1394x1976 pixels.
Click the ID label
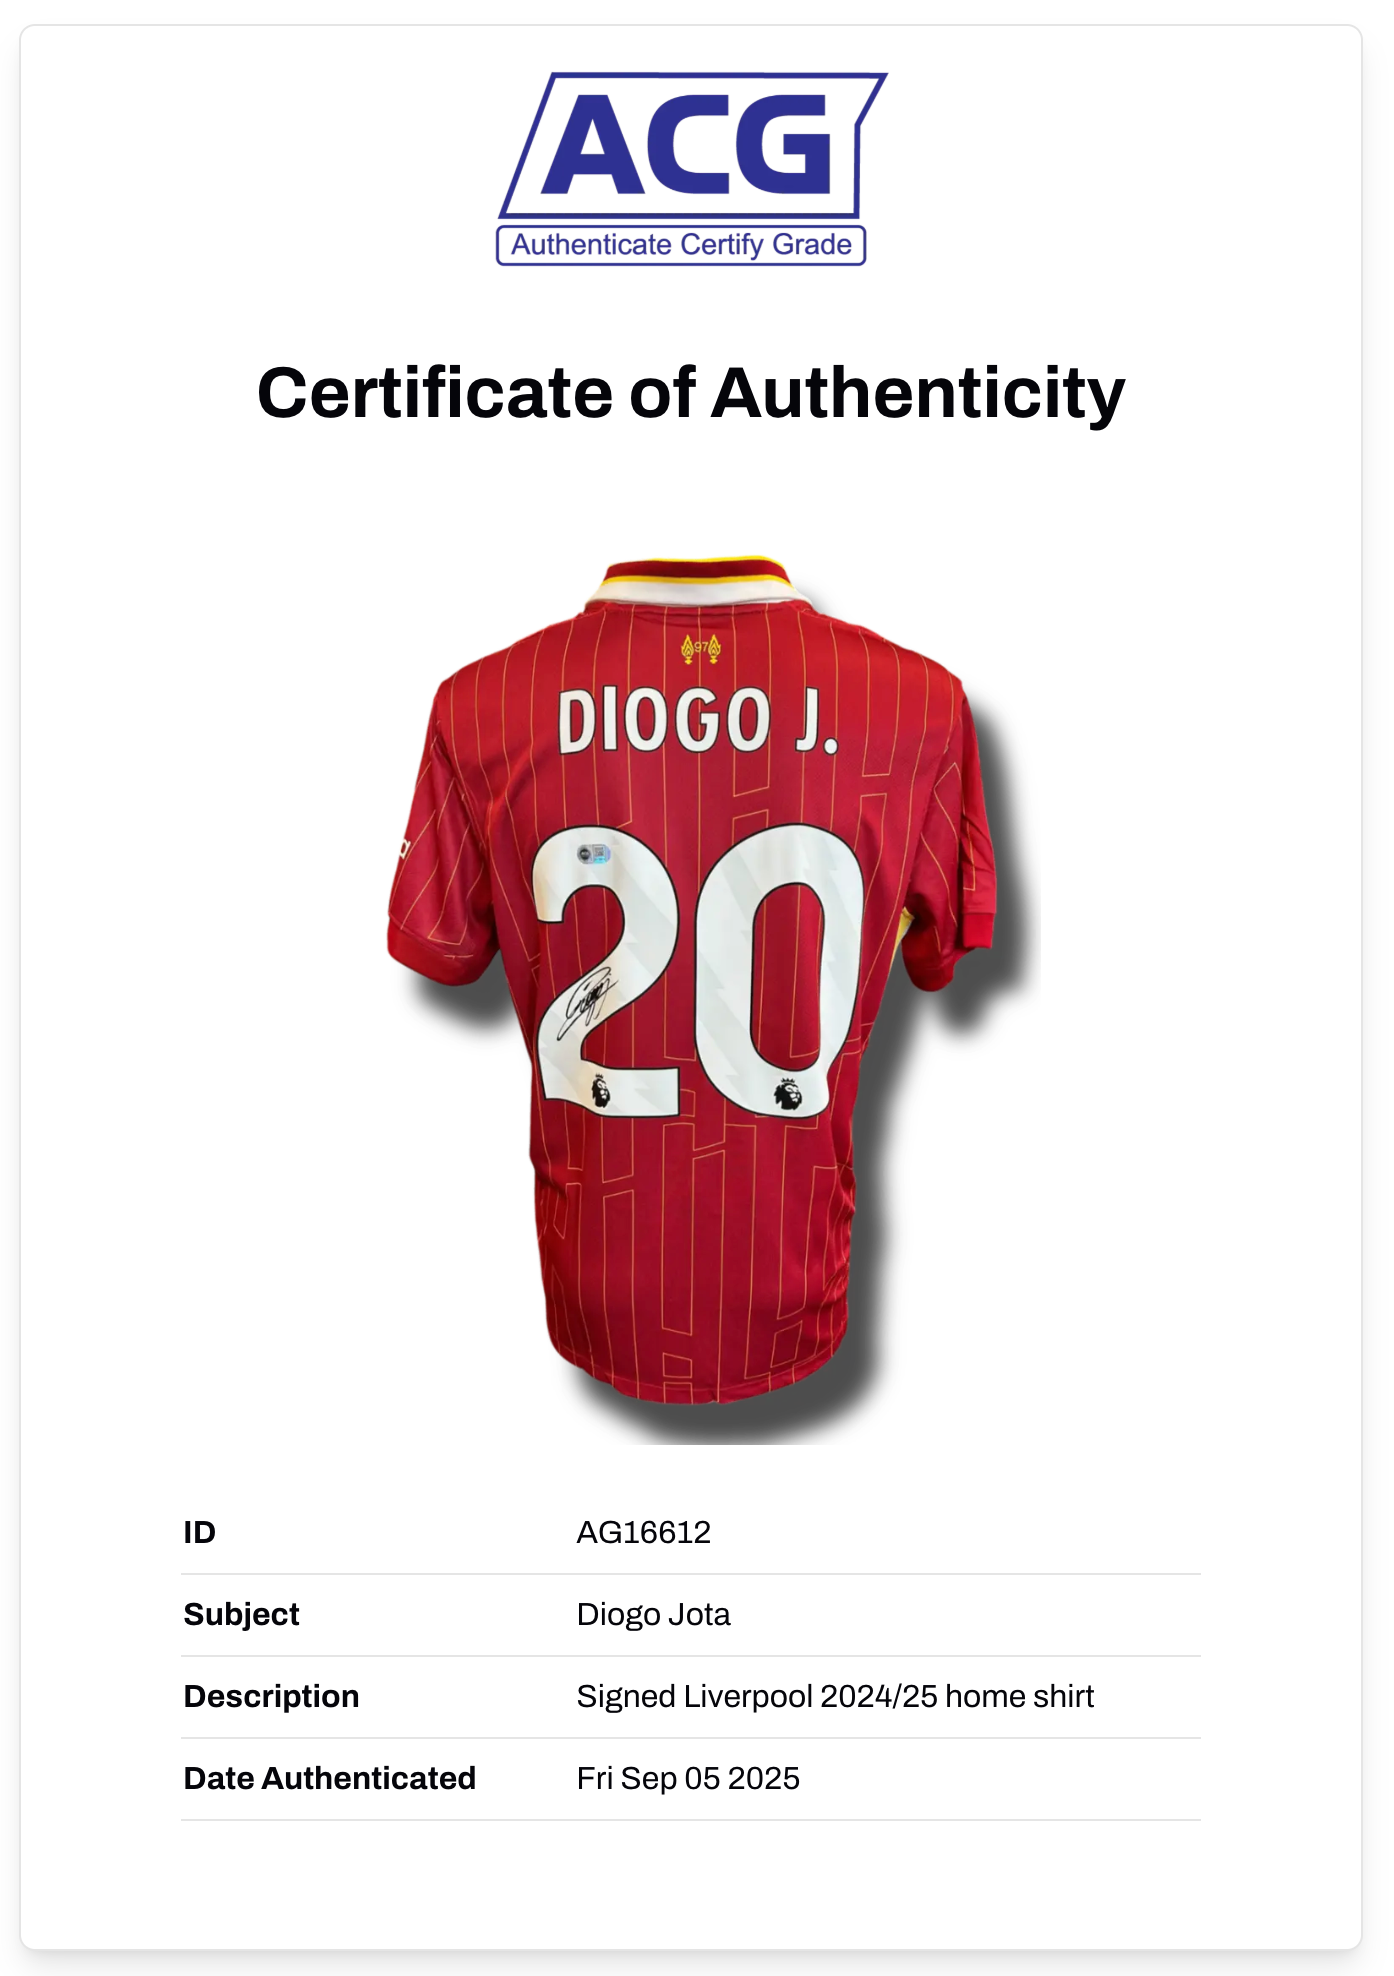point(199,1532)
